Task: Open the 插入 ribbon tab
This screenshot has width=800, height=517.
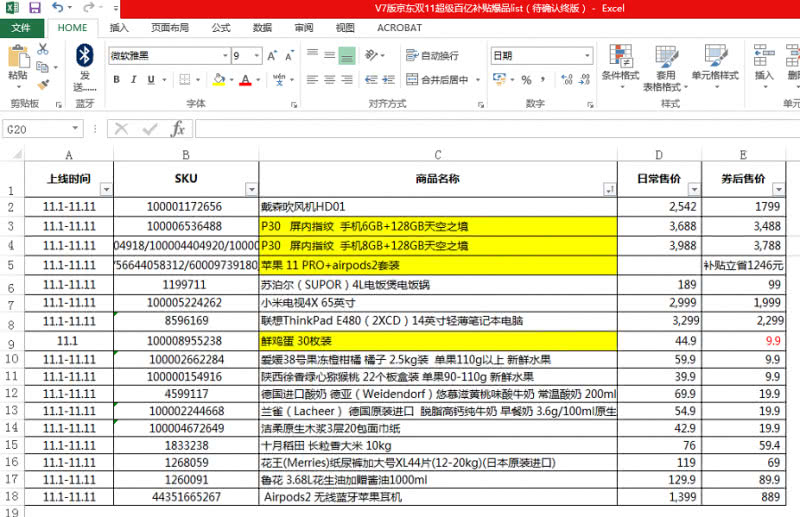Action: [119, 28]
